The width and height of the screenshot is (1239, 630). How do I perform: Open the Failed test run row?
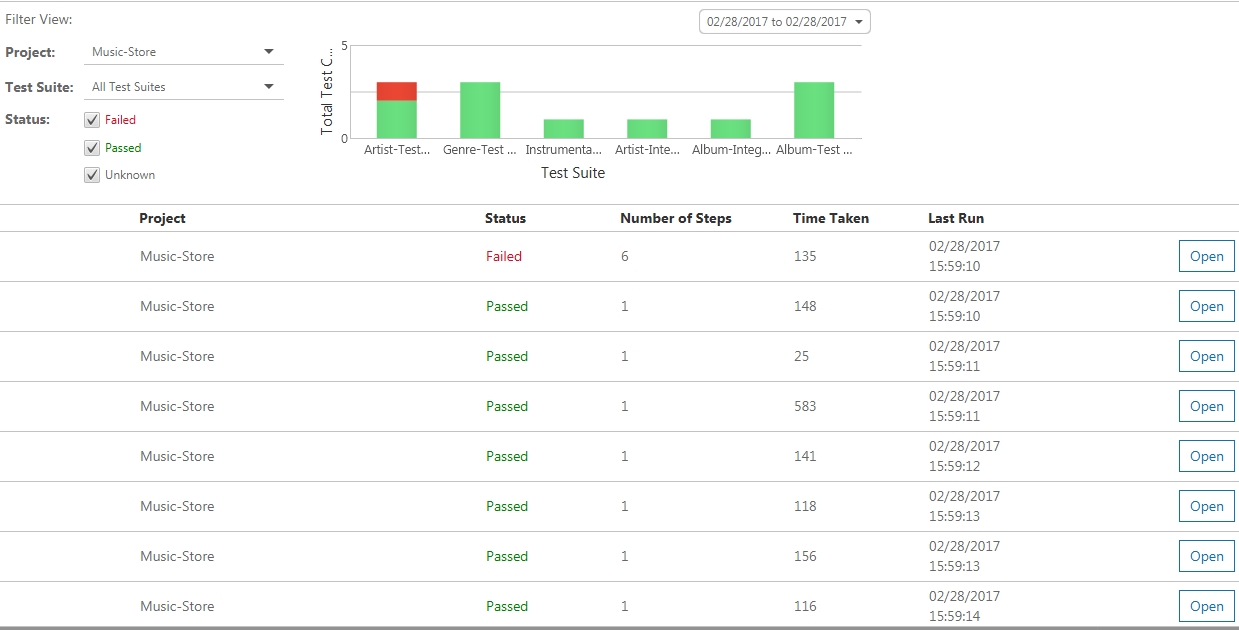pyautogui.click(x=1206, y=256)
